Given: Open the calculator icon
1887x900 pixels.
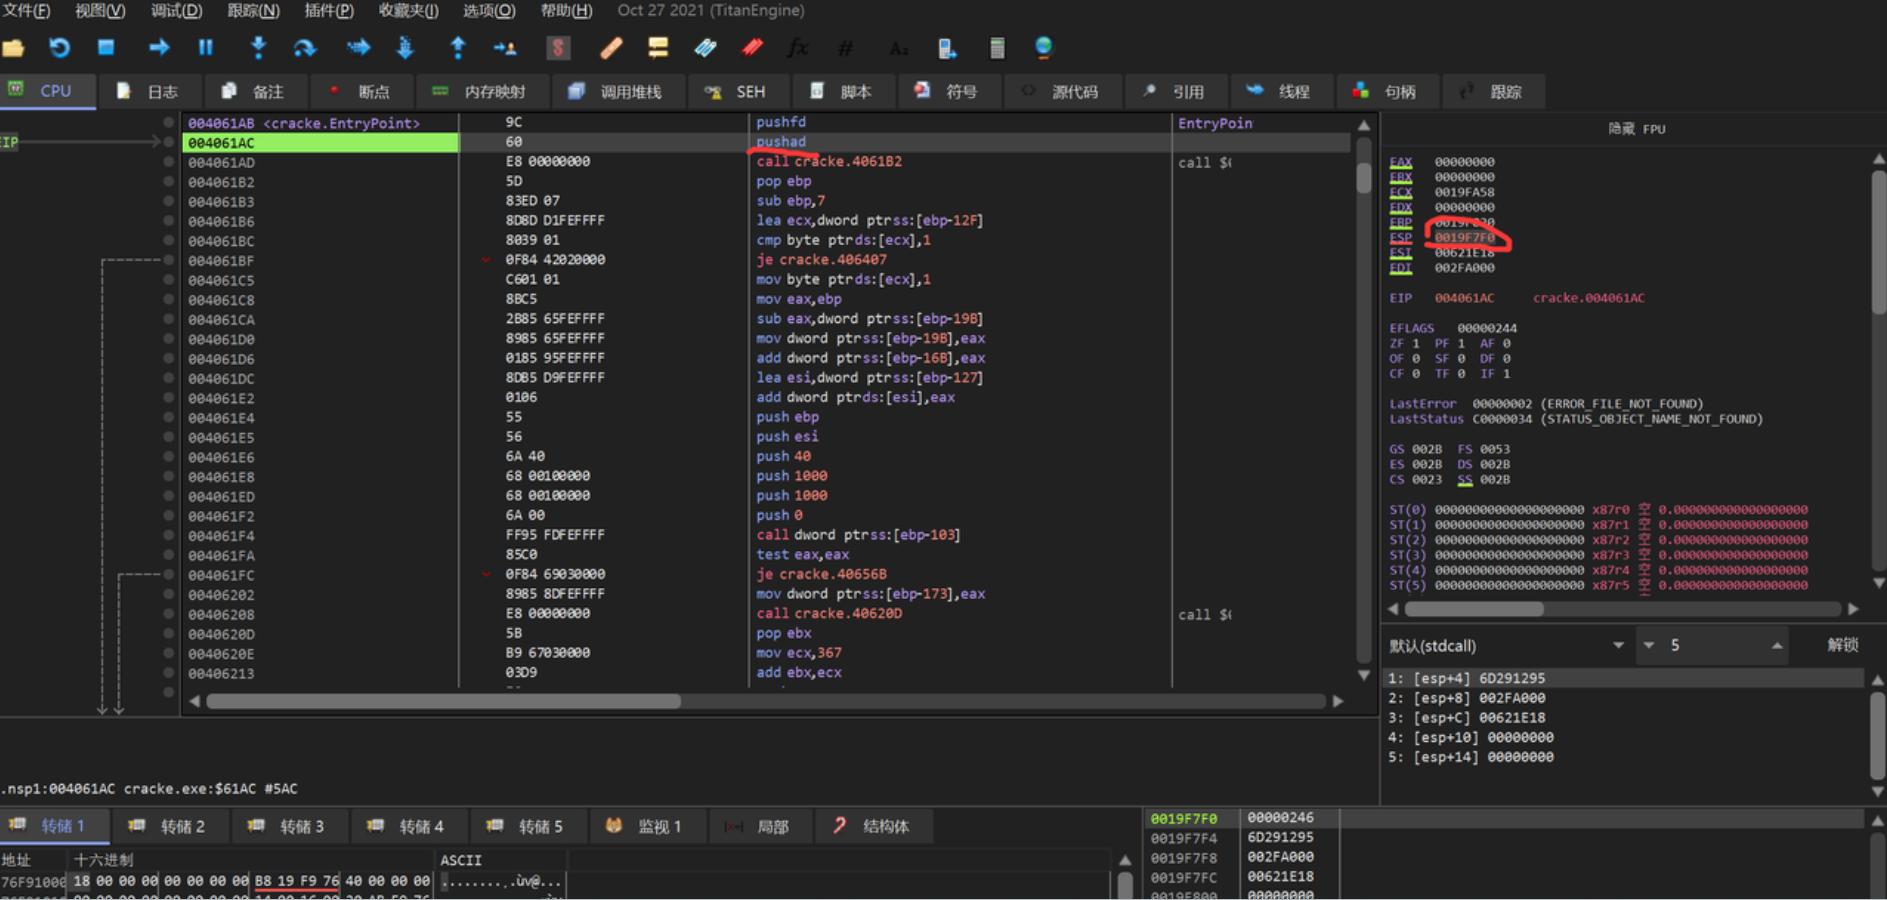Looking at the screenshot, I should click(x=997, y=47).
